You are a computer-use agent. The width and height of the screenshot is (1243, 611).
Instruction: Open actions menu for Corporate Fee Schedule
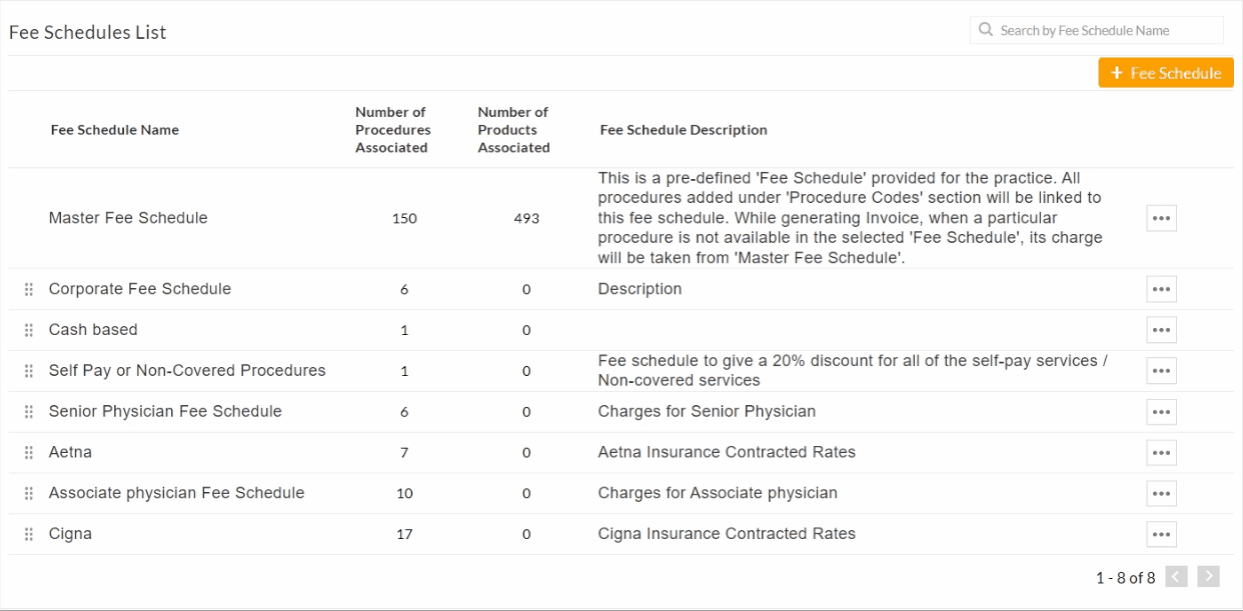click(x=1160, y=289)
